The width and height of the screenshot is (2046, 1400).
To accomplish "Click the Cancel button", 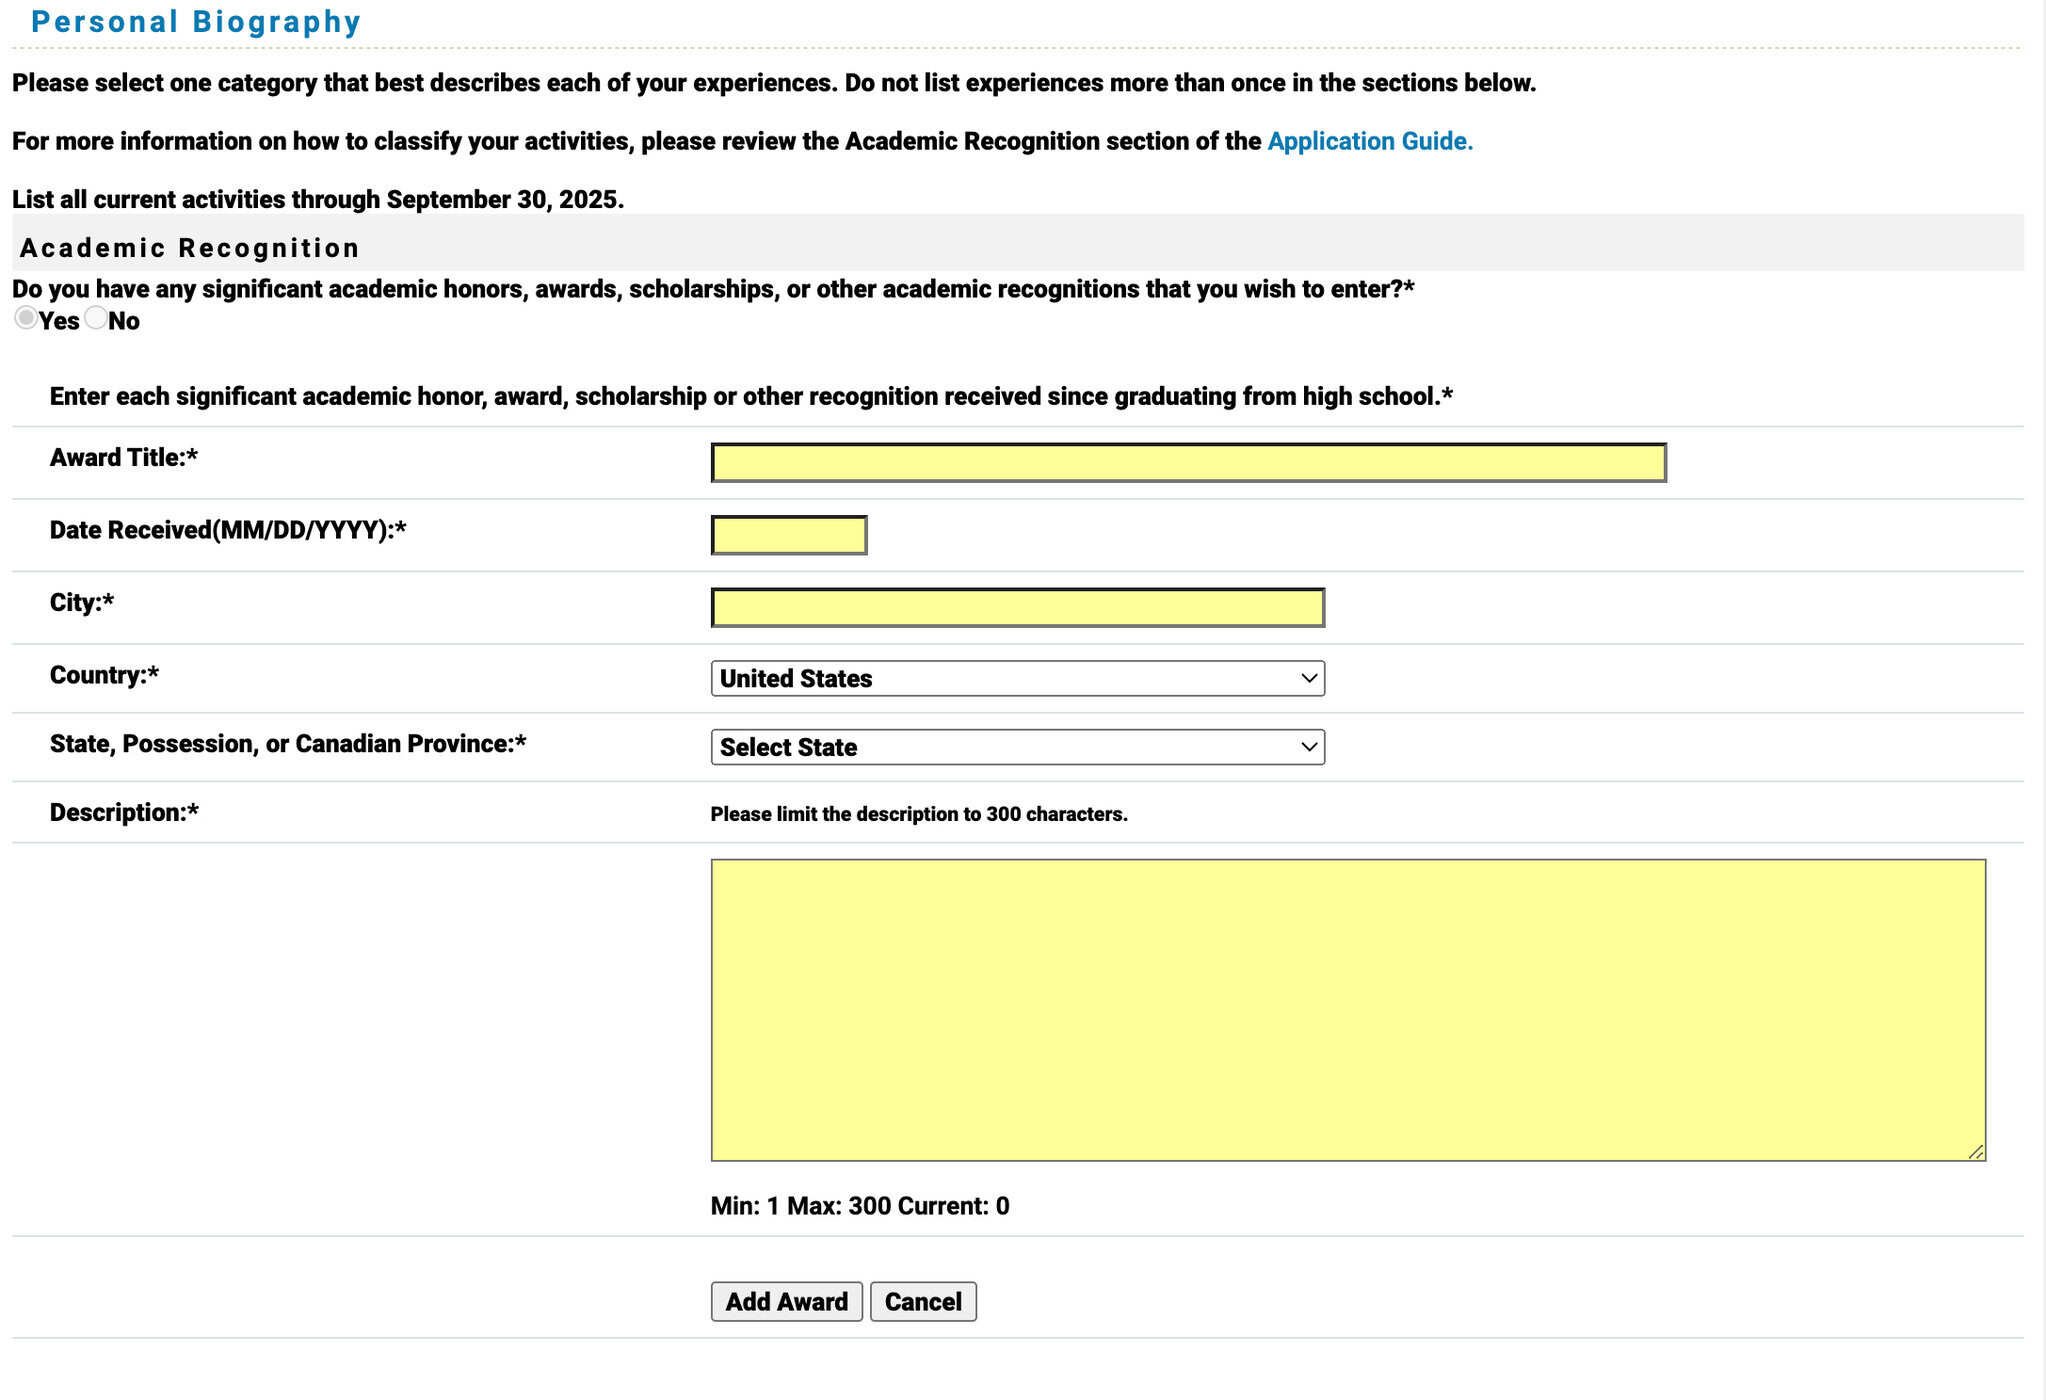I will (922, 1301).
